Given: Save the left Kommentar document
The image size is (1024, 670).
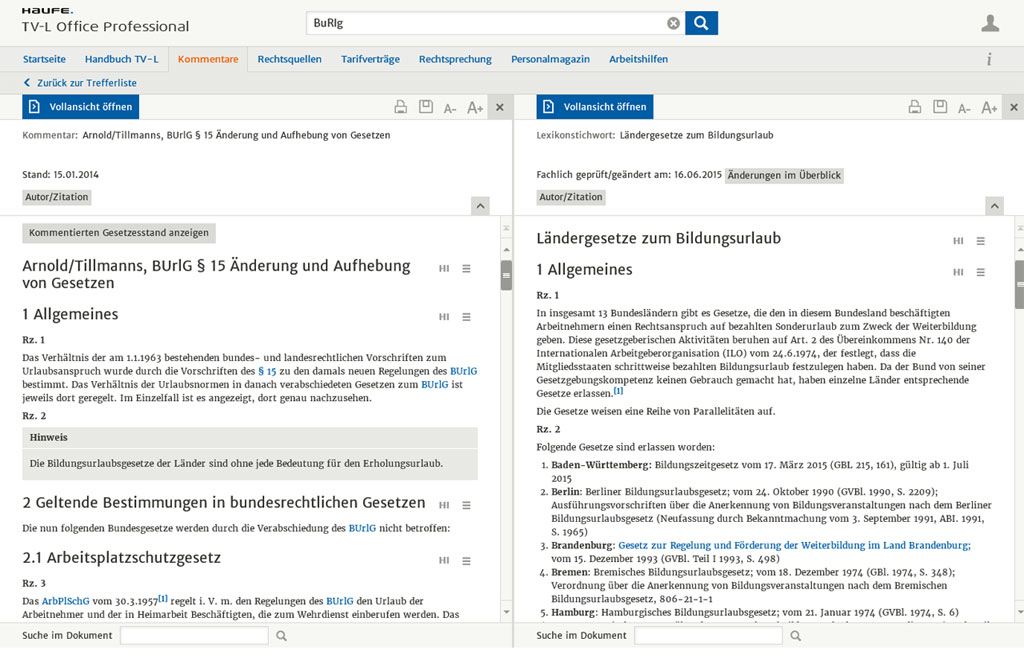Looking at the screenshot, I should pyautogui.click(x=426, y=106).
